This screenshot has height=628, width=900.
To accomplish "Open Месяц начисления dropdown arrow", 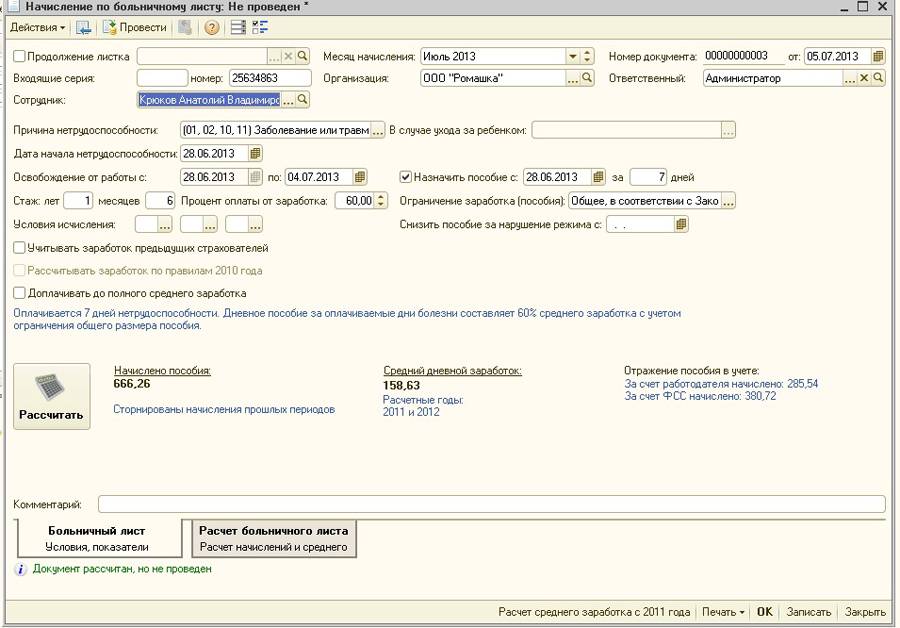I will pyautogui.click(x=572, y=56).
